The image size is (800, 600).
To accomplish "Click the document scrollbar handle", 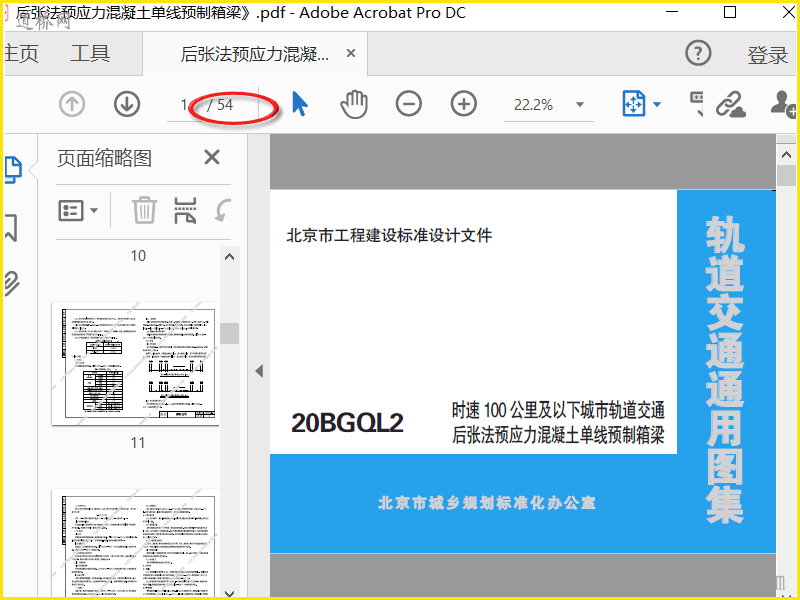I will click(786, 176).
